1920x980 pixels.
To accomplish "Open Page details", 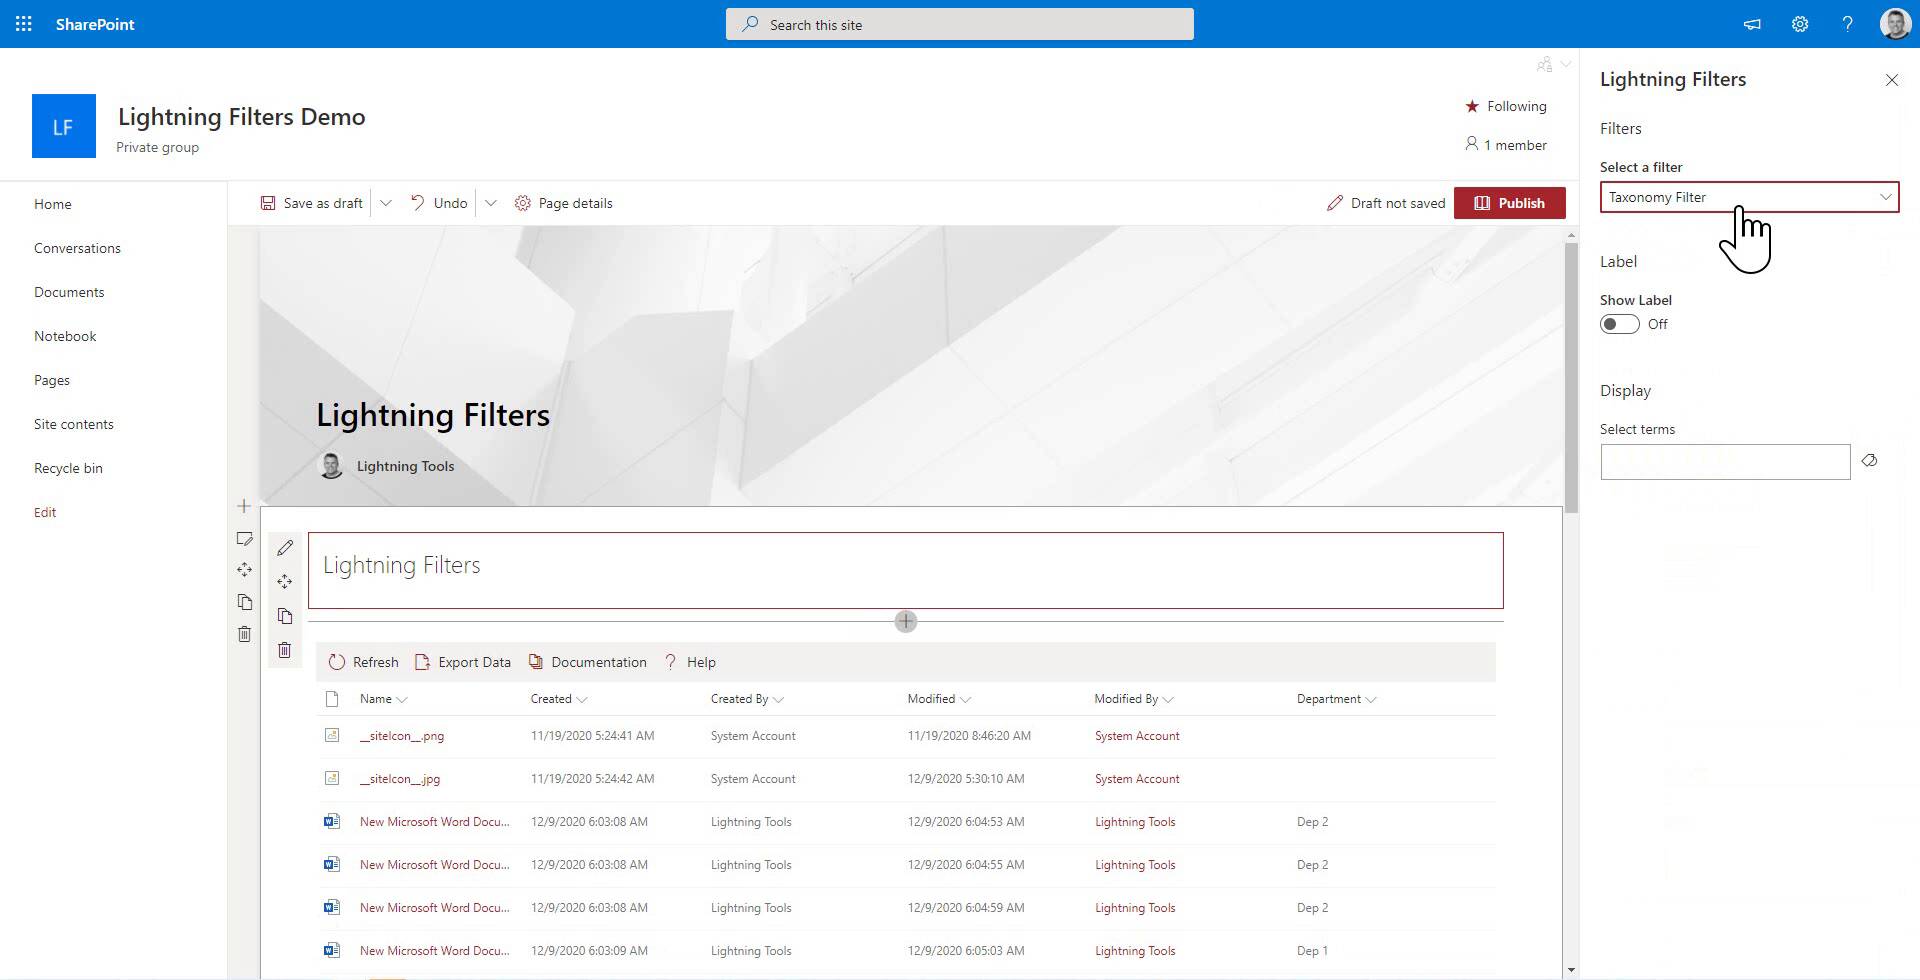I will pyautogui.click(x=563, y=203).
